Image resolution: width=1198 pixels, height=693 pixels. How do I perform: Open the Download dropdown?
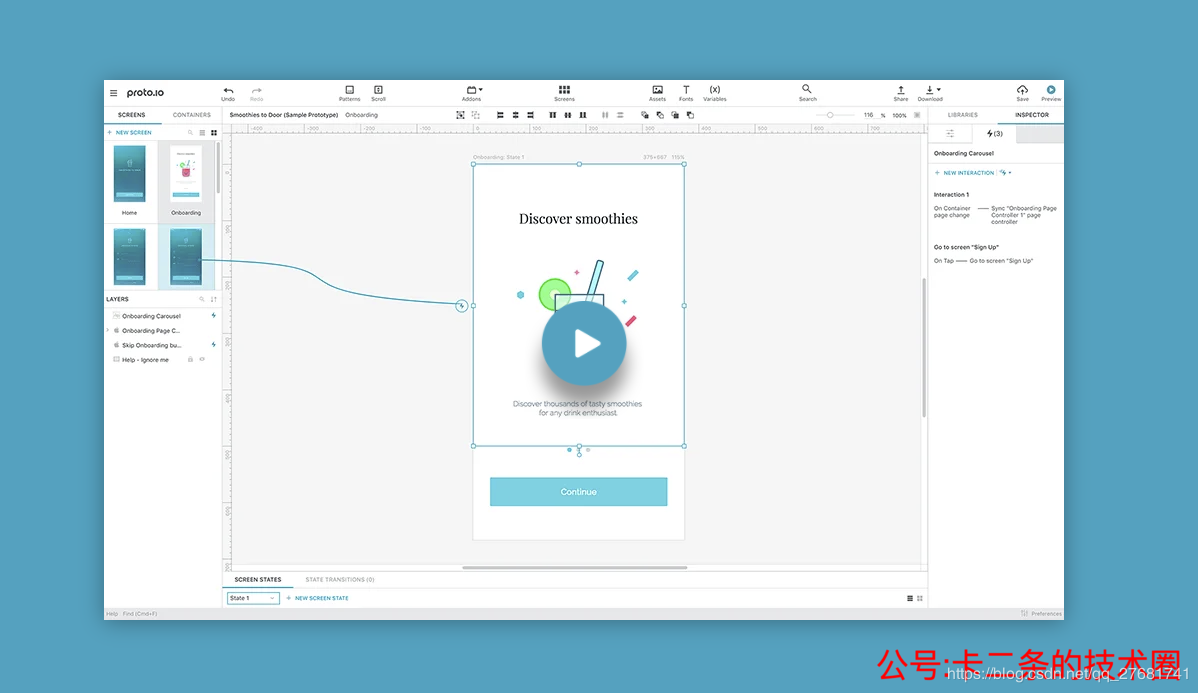click(x=931, y=94)
